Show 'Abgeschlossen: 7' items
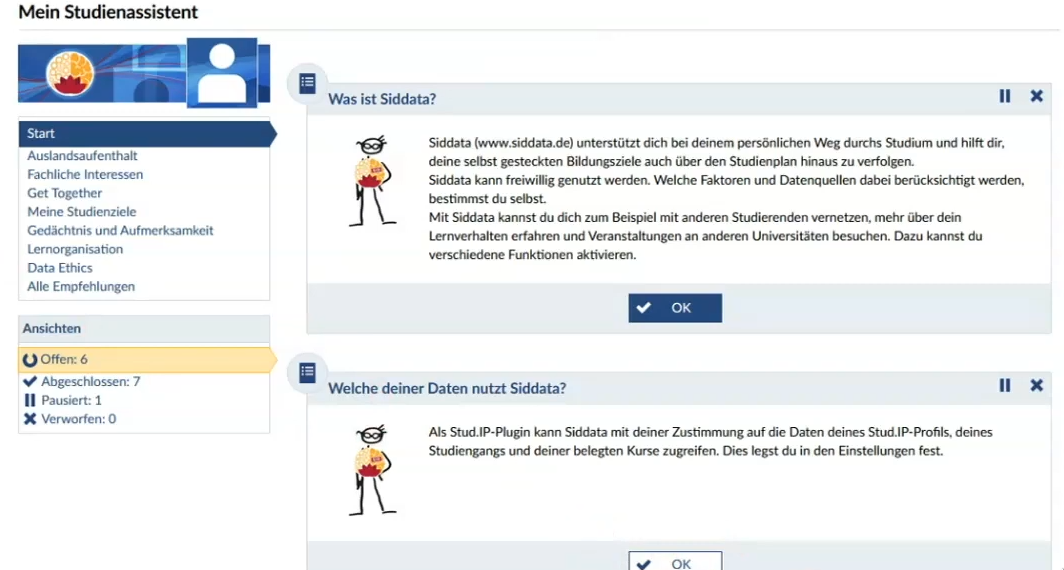 point(90,381)
